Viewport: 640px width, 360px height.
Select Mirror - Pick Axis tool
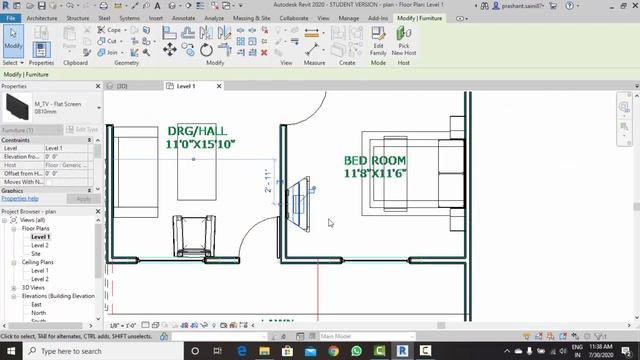click(206, 32)
